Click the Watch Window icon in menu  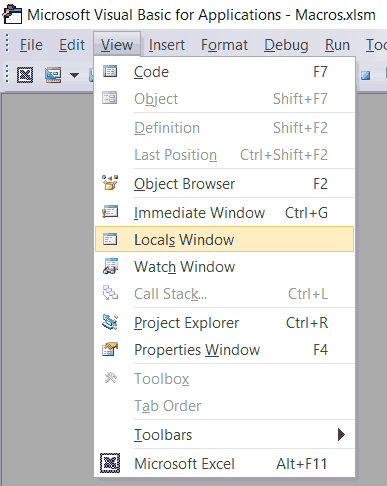[x=110, y=266]
